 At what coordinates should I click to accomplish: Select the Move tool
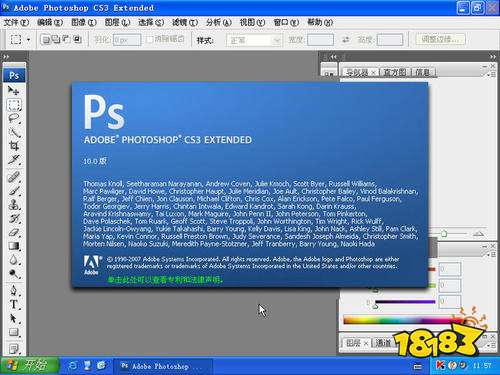click(13, 90)
